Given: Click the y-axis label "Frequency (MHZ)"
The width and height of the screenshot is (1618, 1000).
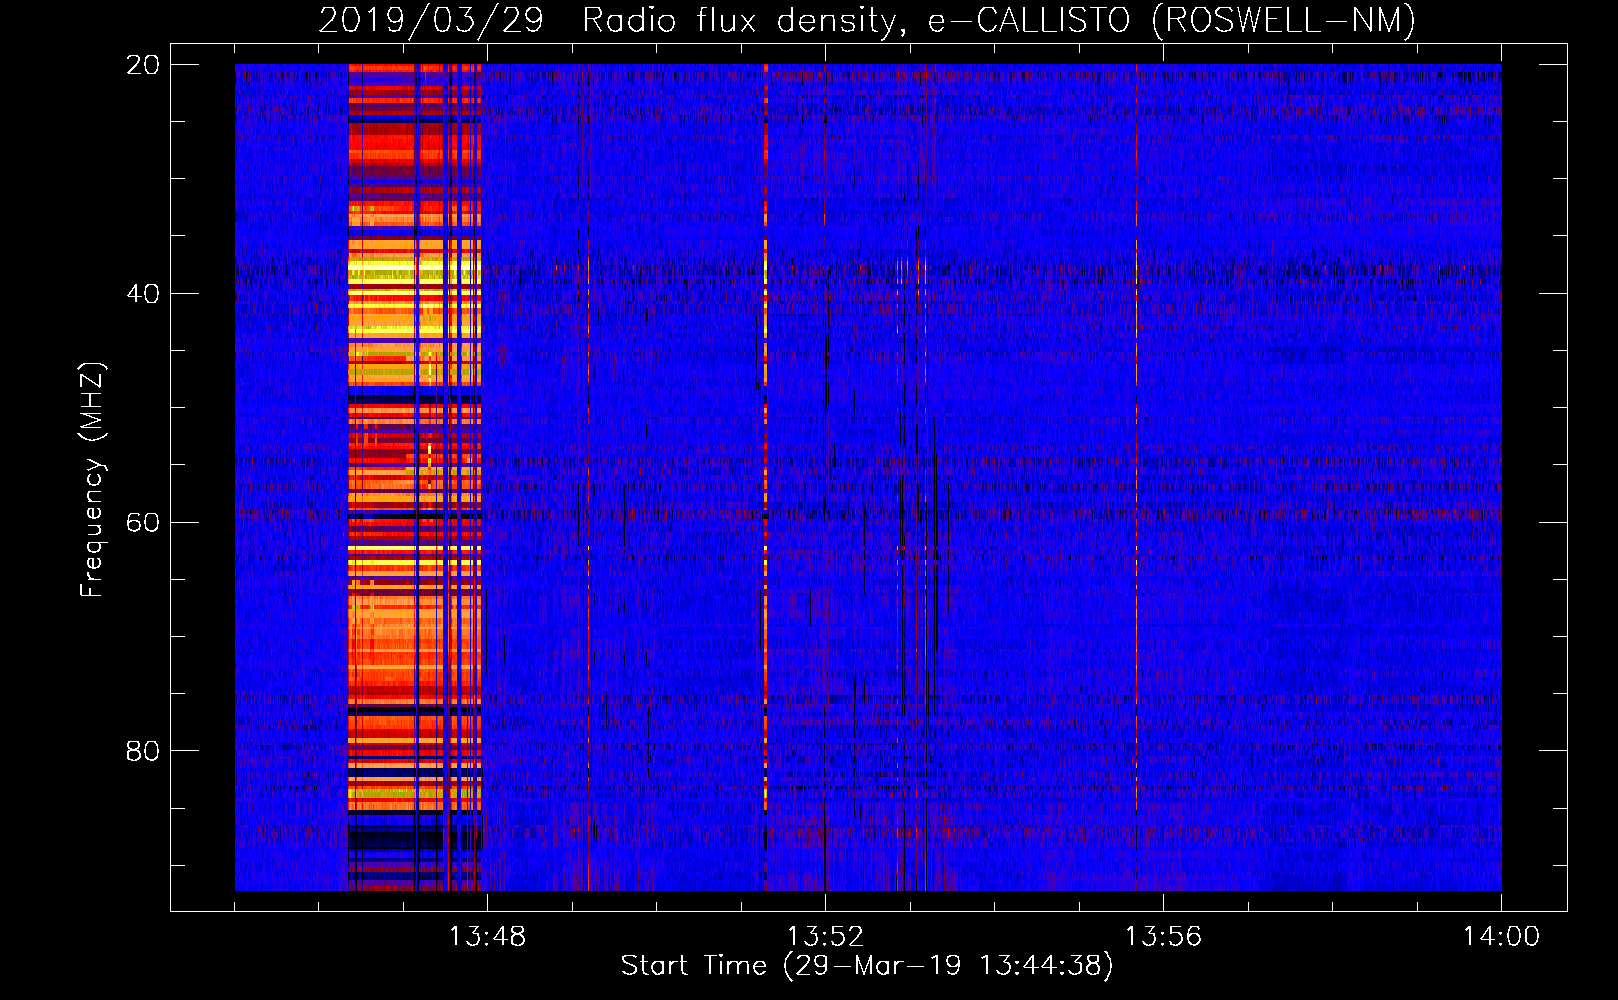Looking at the screenshot, I should [x=92, y=479].
